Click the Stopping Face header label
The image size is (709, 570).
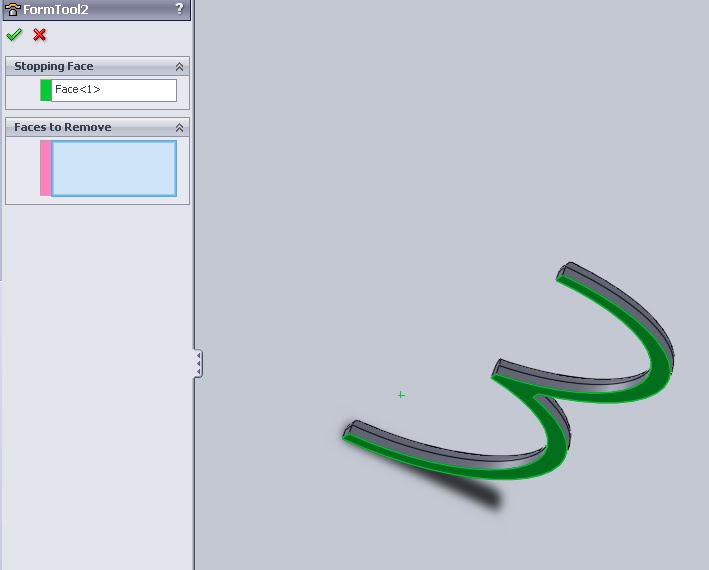(x=54, y=66)
